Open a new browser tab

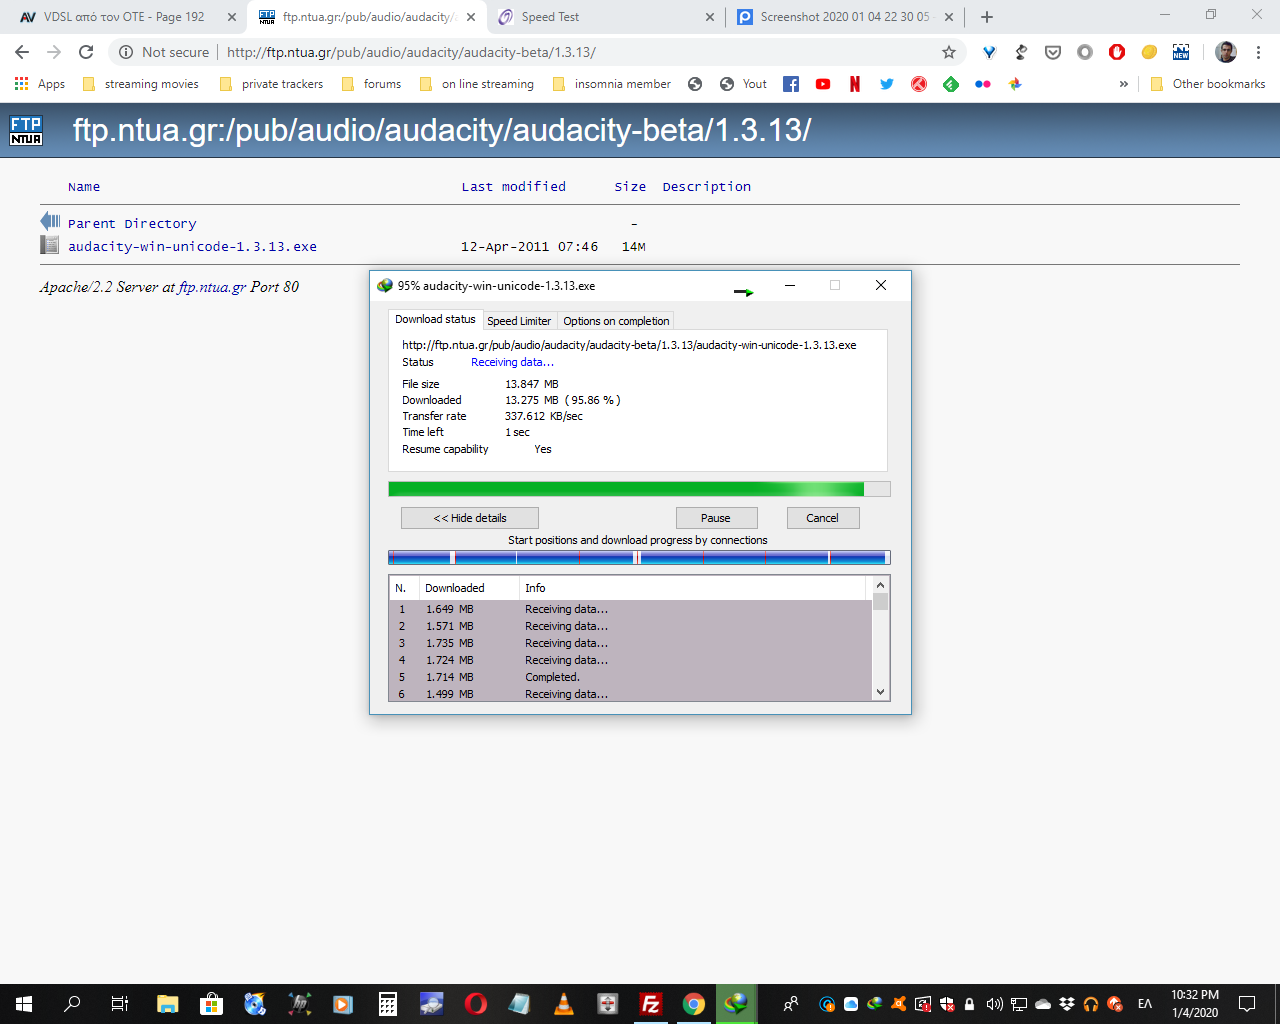(987, 17)
